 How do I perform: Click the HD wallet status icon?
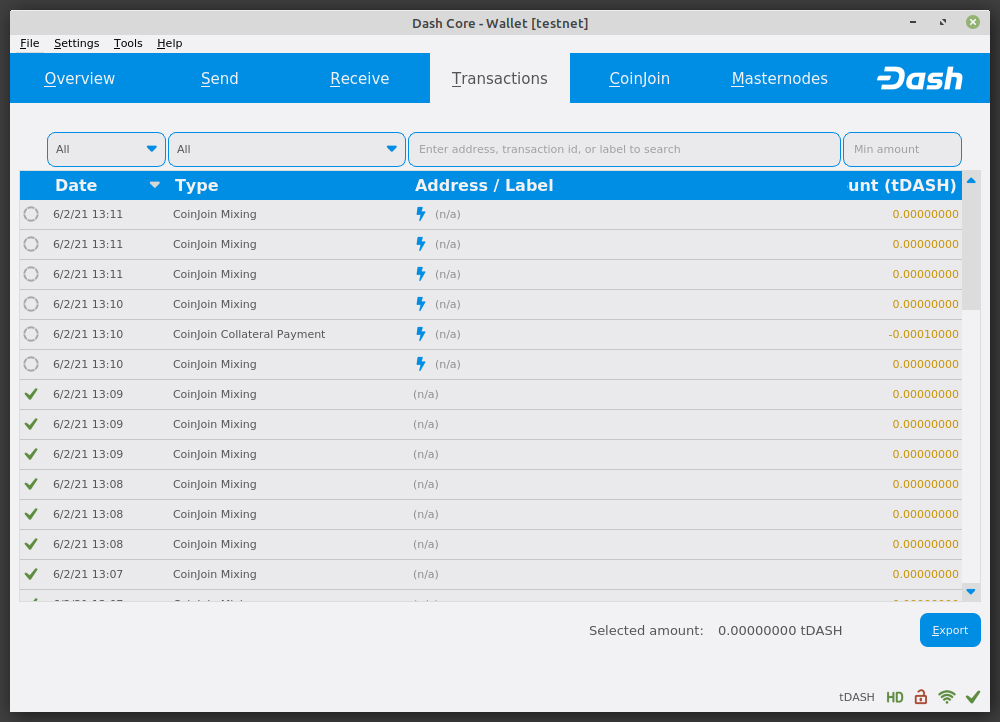click(x=895, y=697)
